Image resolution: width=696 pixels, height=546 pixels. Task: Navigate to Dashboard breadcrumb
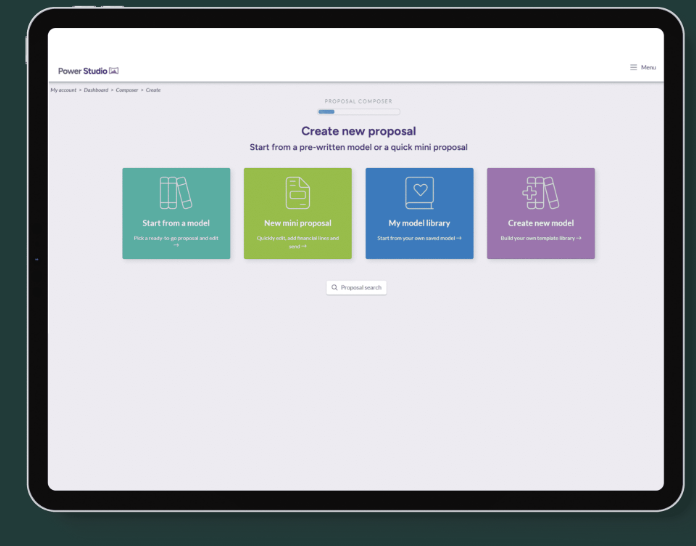point(96,90)
